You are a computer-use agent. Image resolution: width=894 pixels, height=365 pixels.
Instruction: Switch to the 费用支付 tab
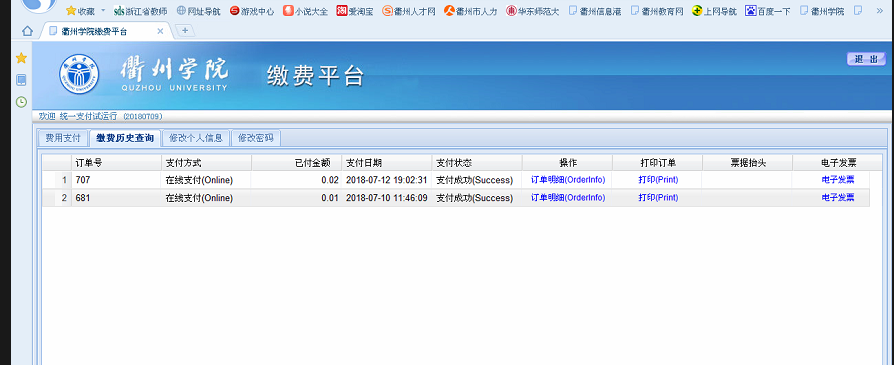(63, 138)
